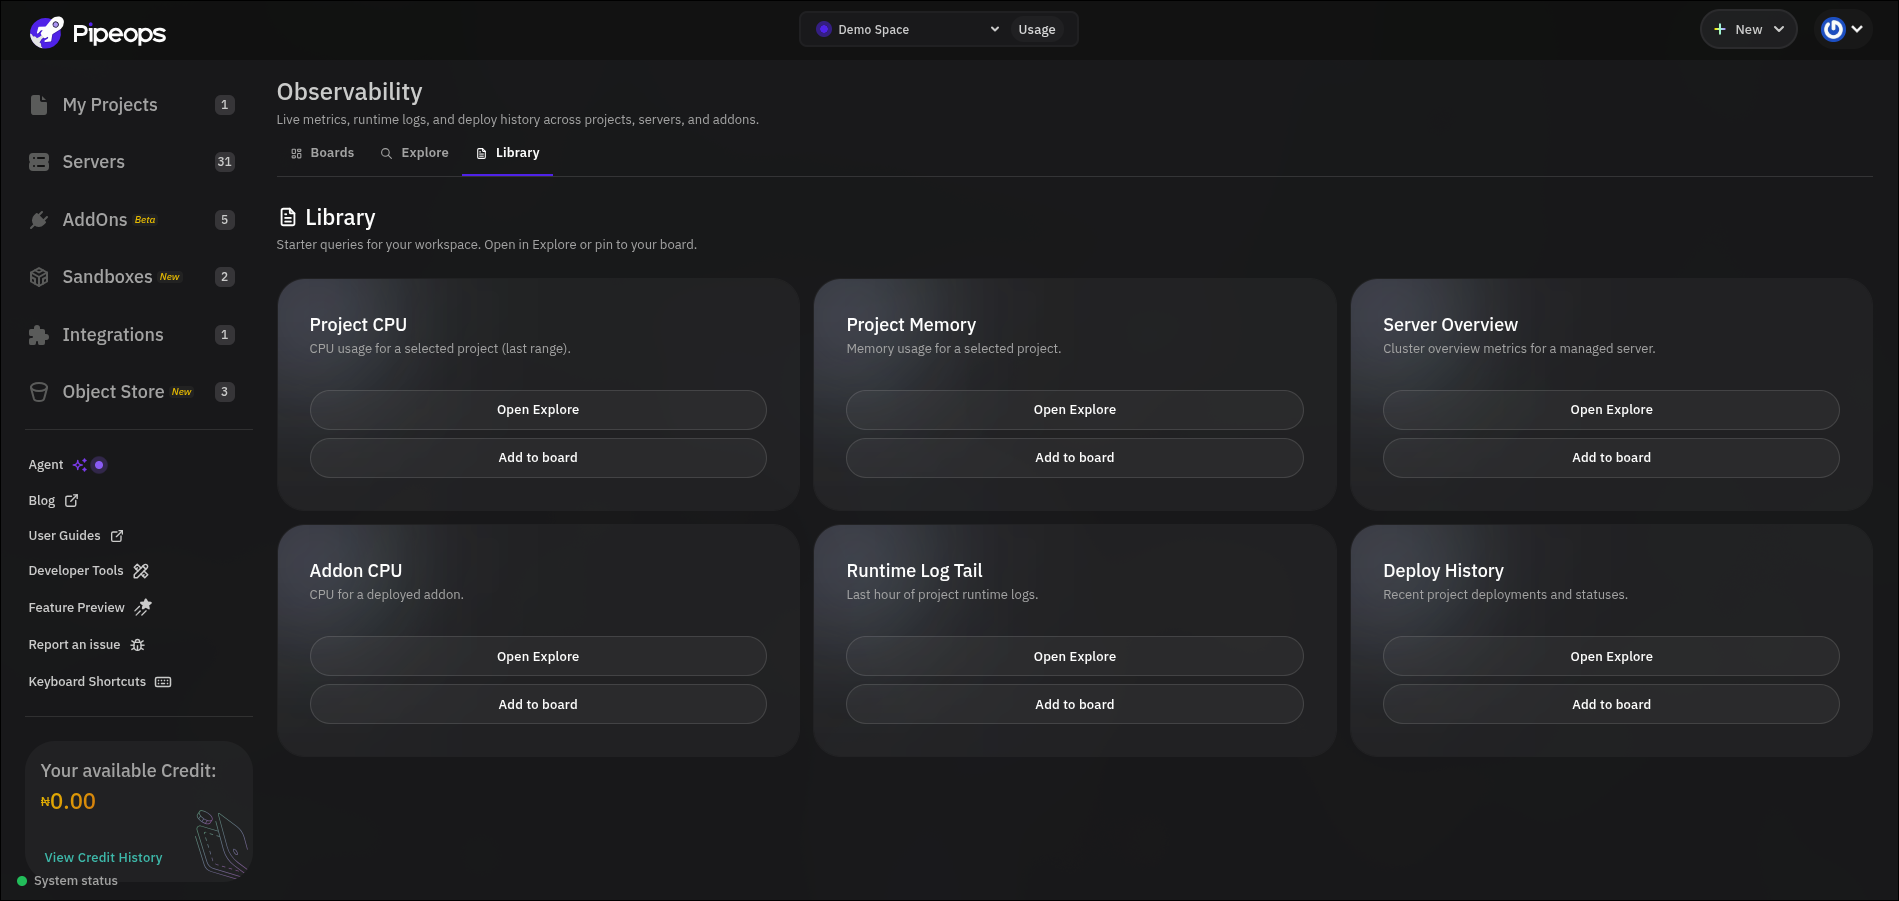Click the Servers sidebar icon

pyautogui.click(x=39, y=162)
